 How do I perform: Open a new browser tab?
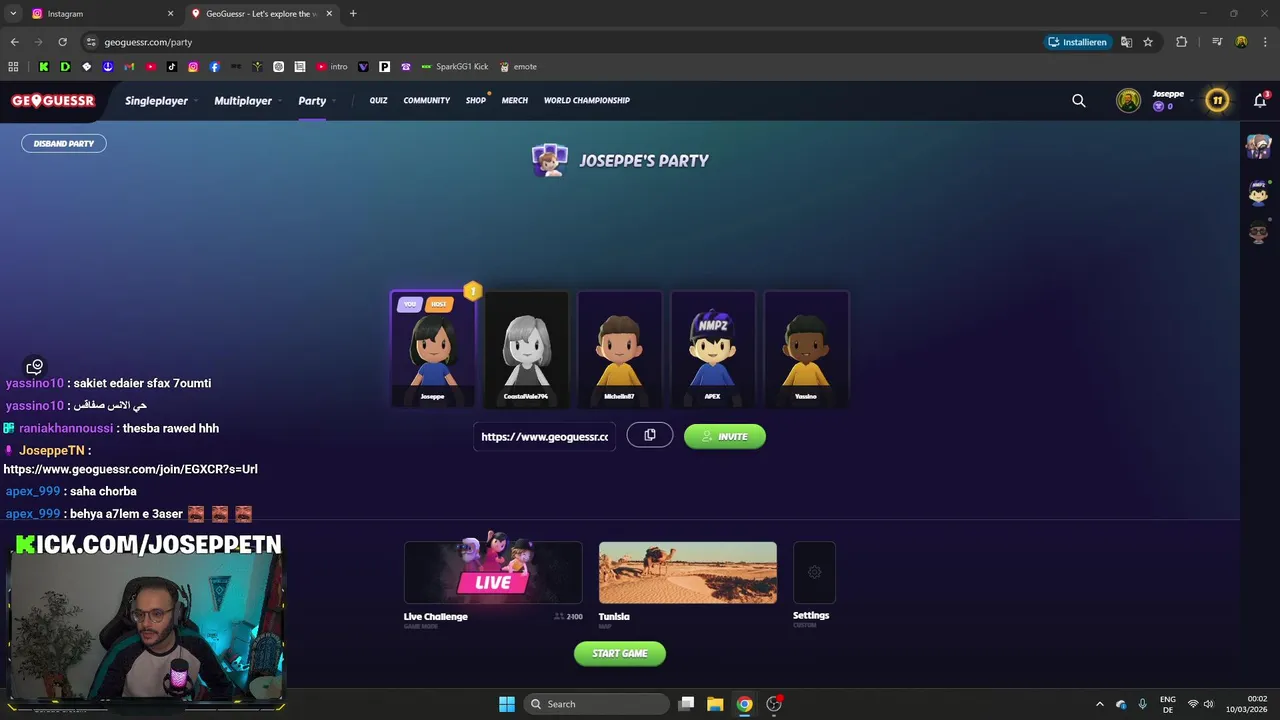click(x=353, y=14)
